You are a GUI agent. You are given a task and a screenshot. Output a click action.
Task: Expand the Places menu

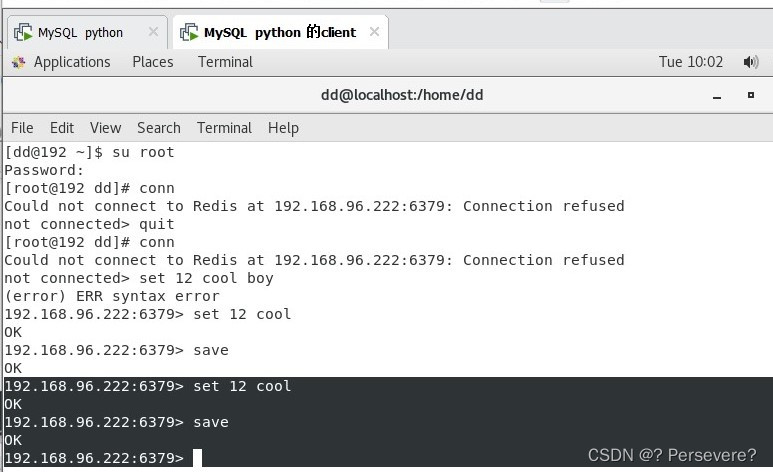[153, 62]
